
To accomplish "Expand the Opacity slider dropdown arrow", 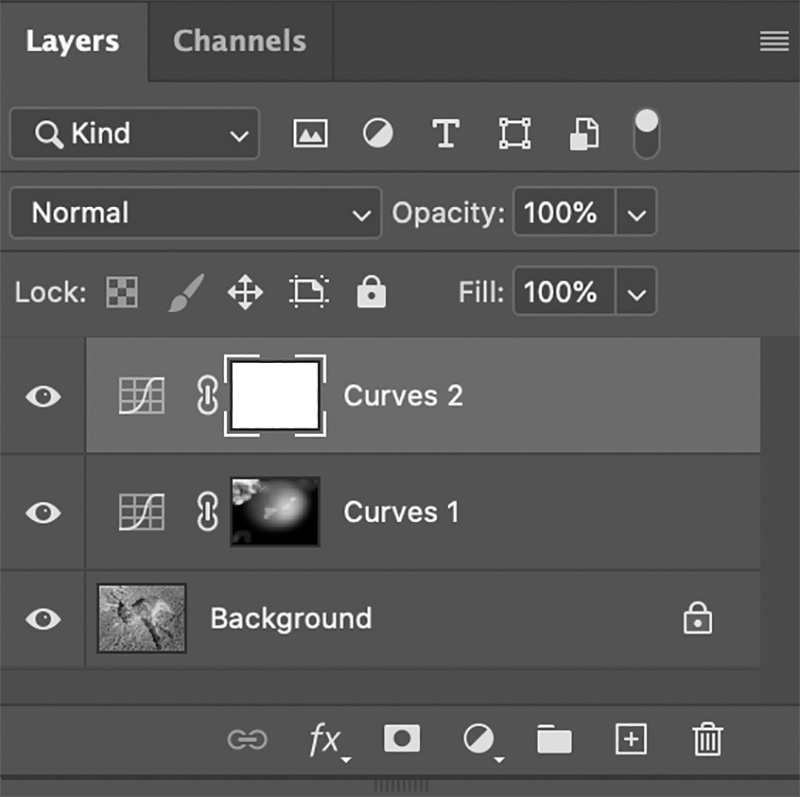I will point(637,213).
